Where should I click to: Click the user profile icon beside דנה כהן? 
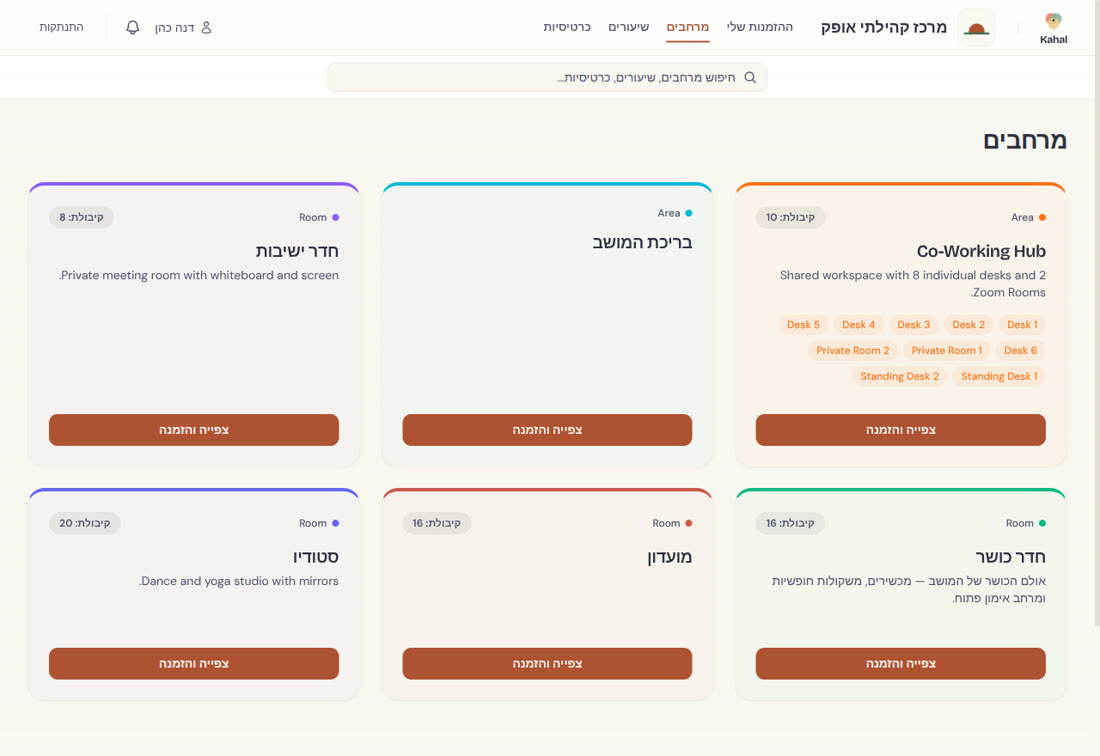tap(206, 27)
